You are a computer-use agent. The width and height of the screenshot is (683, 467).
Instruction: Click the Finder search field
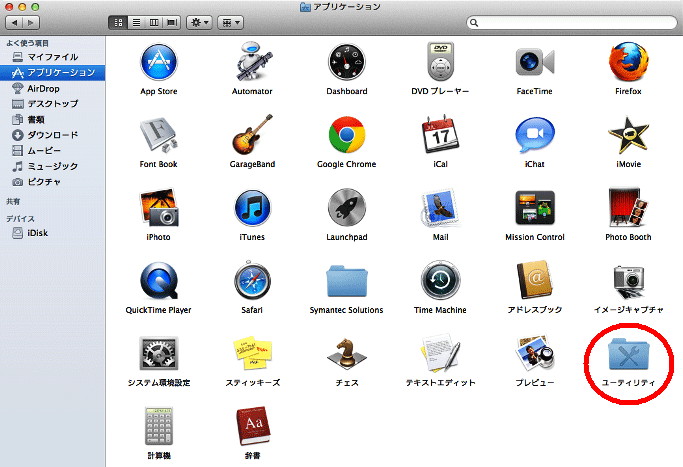[x=571, y=23]
